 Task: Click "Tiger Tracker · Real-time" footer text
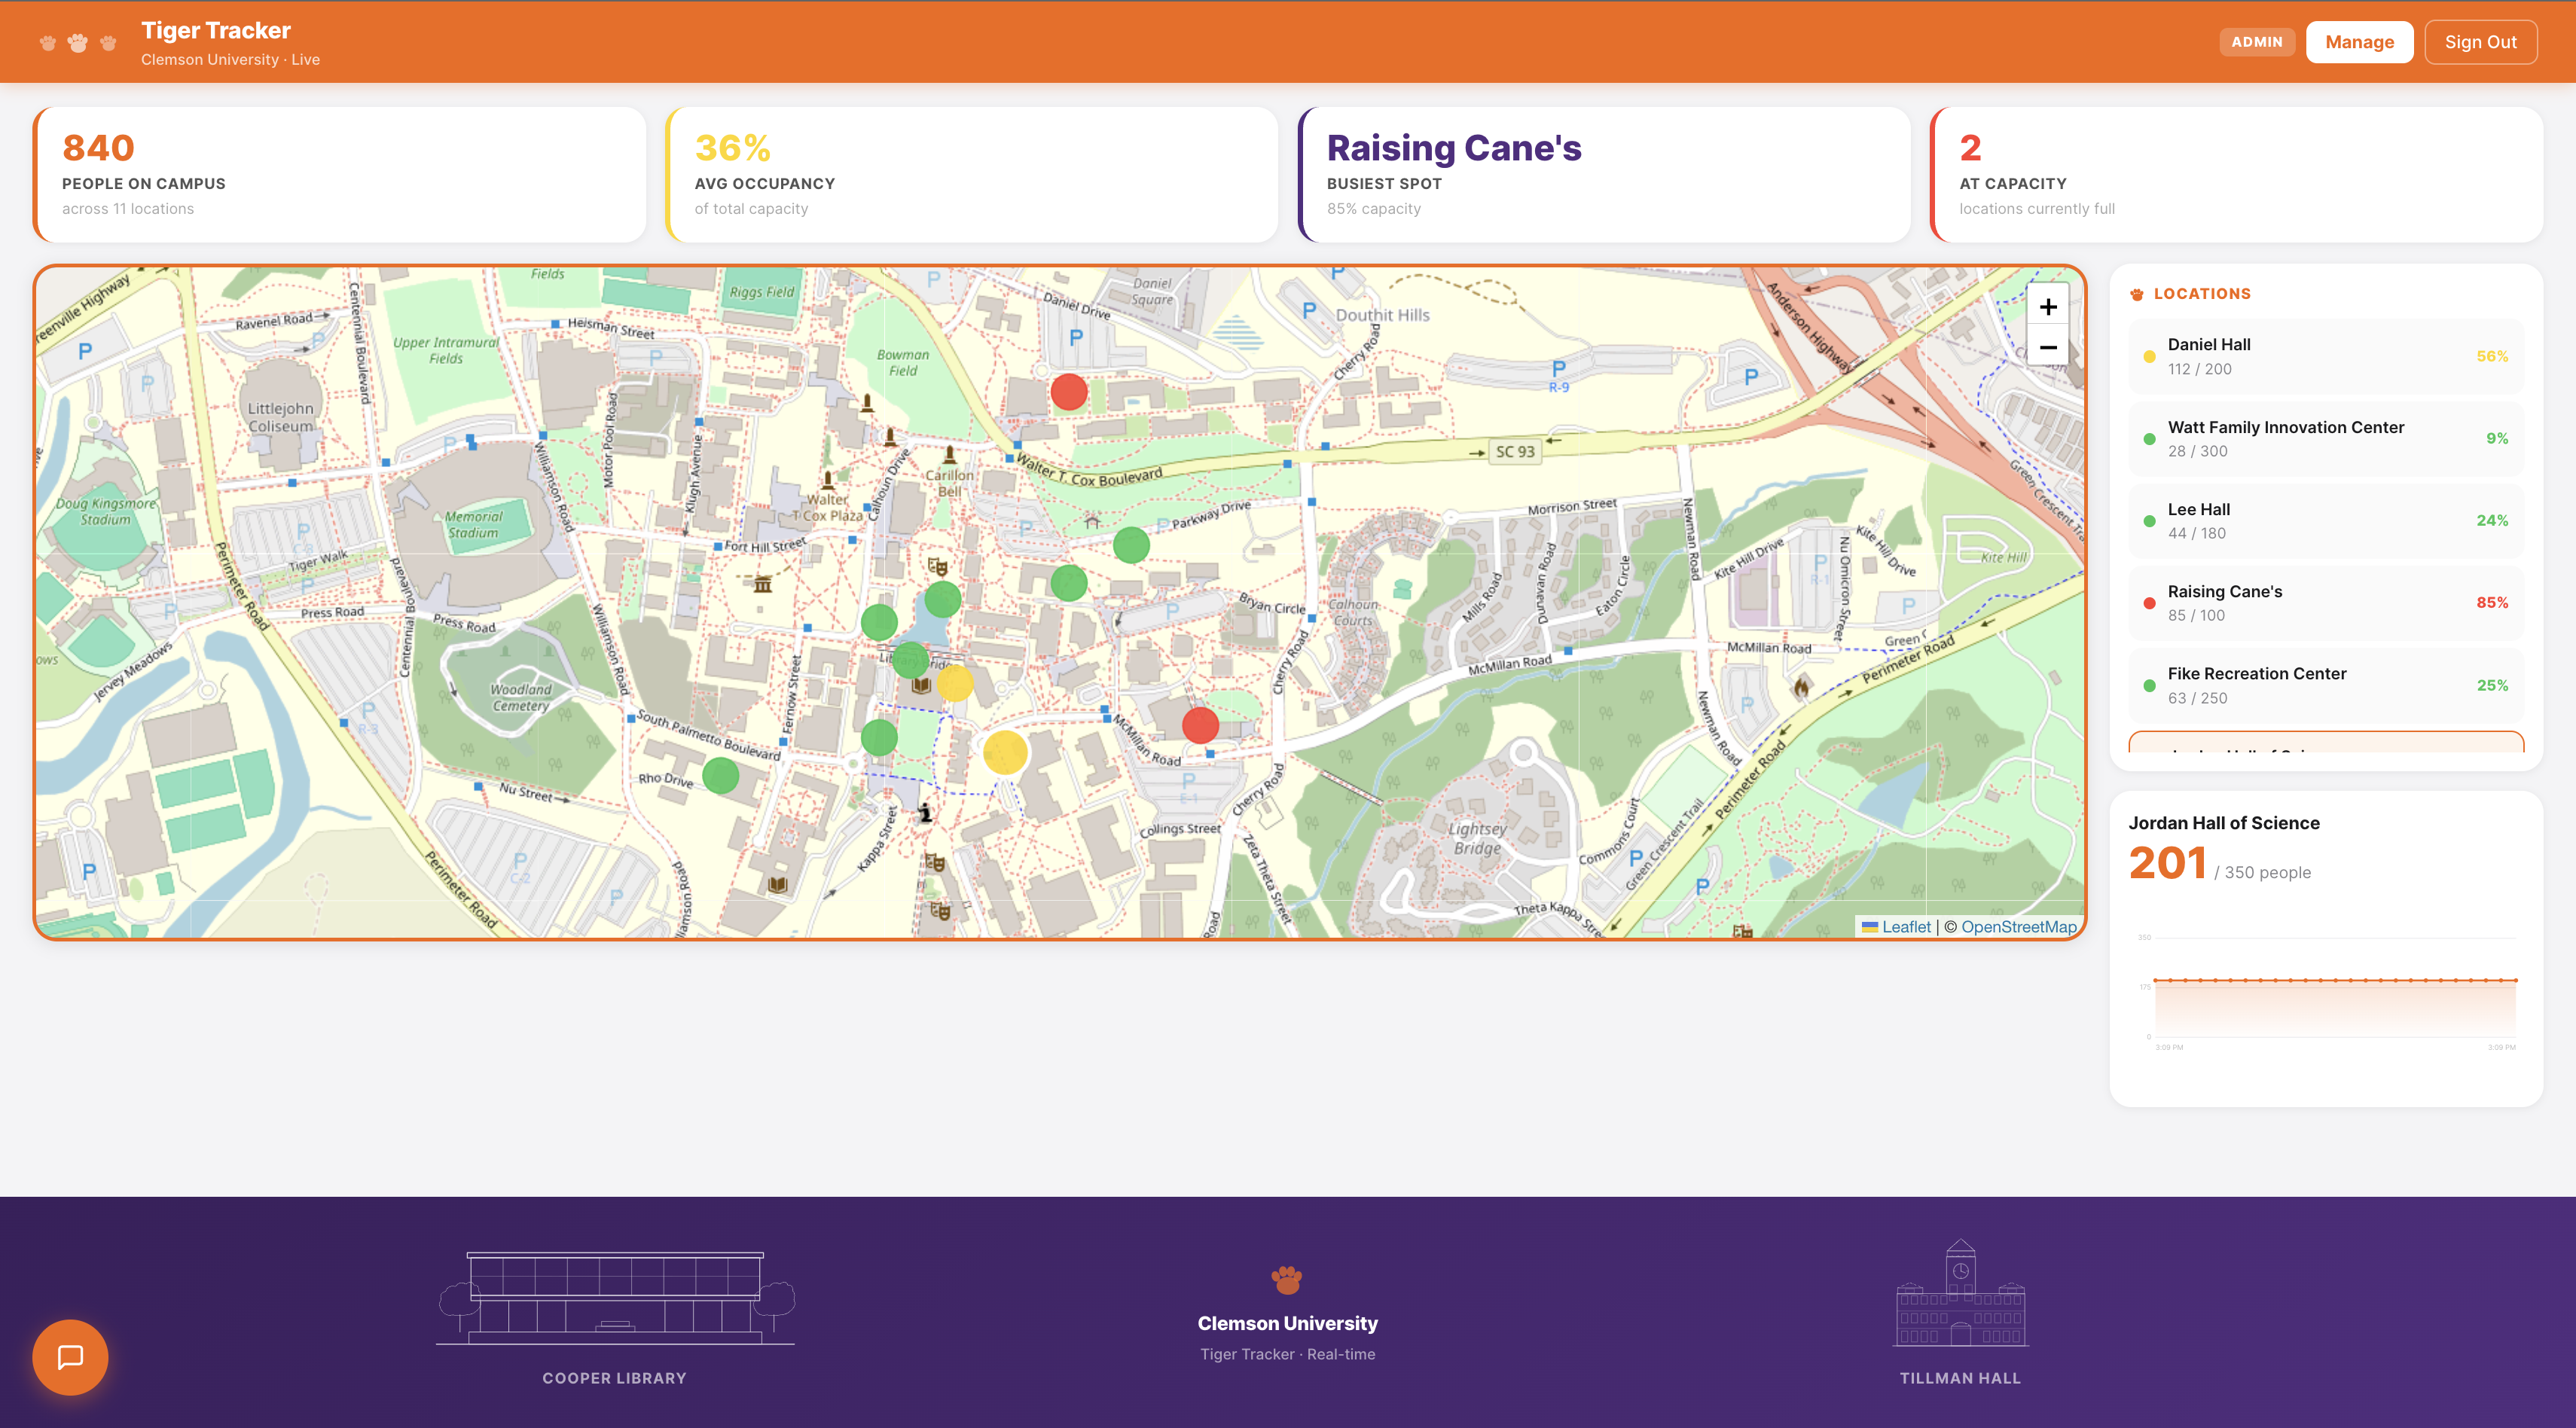click(x=1287, y=1354)
